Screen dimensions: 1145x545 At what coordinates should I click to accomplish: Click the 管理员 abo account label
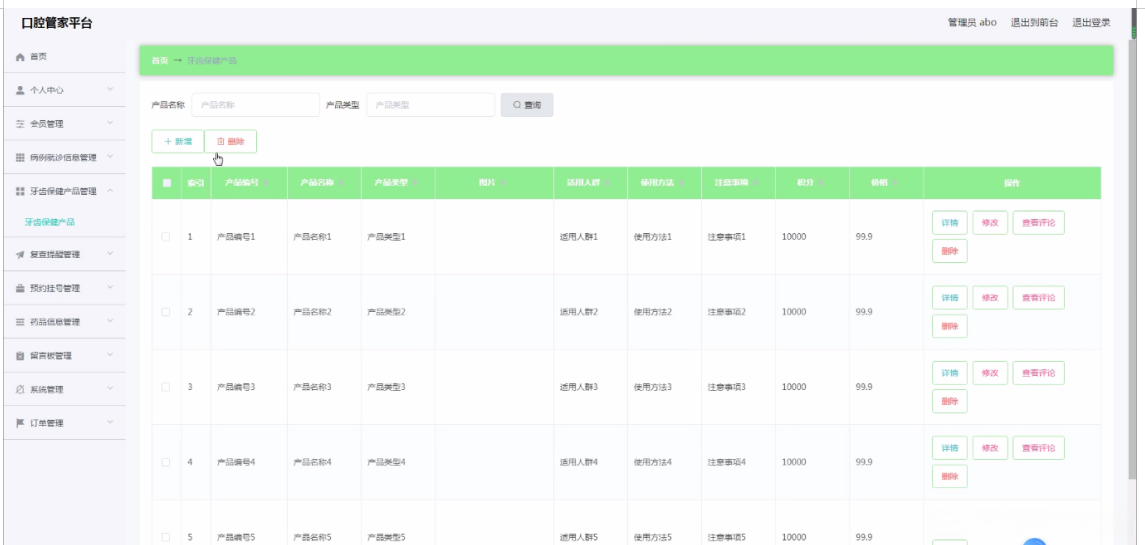(x=972, y=23)
